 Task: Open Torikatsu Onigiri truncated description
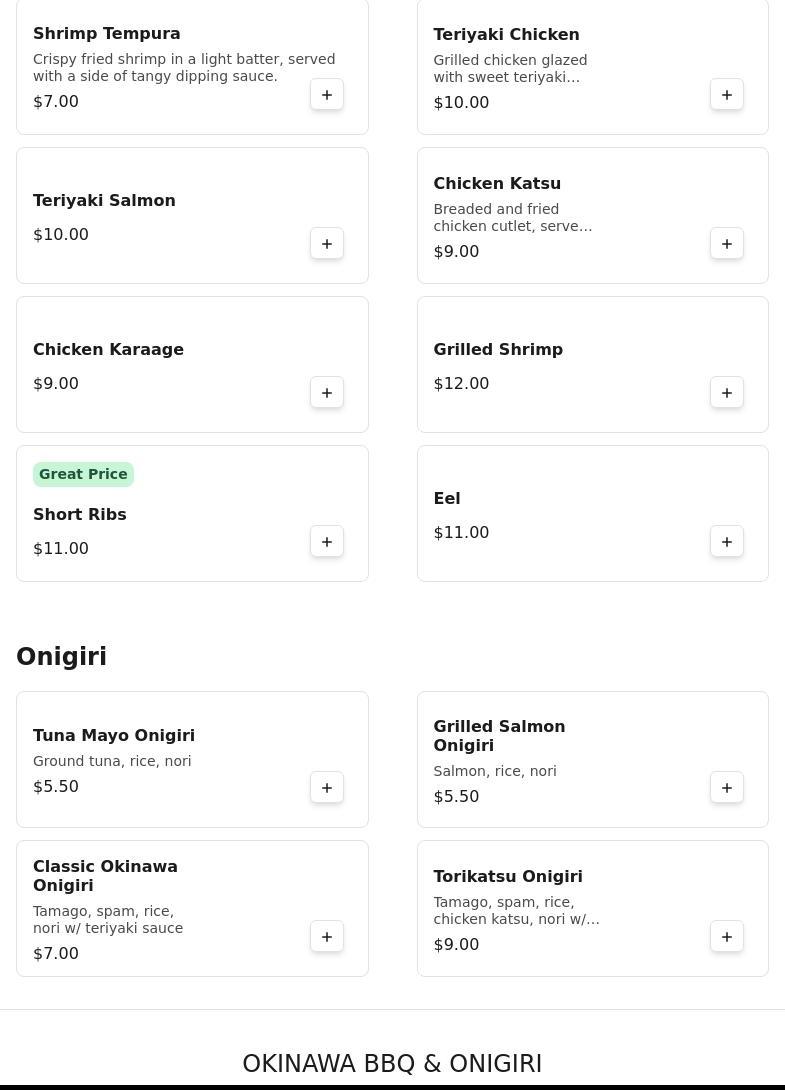coord(516,911)
